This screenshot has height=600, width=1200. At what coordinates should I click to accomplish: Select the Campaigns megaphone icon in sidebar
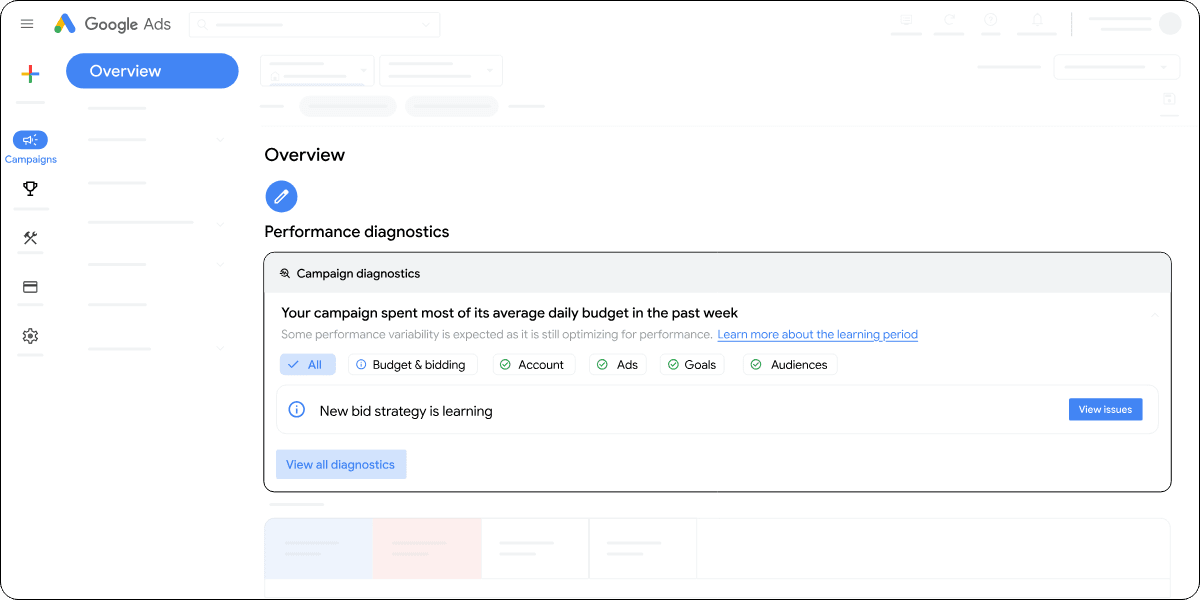(30, 139)
